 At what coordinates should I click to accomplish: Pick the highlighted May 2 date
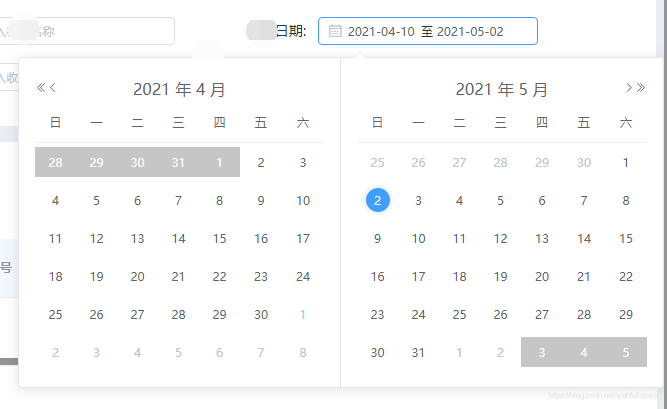click(x=378, y=200)
